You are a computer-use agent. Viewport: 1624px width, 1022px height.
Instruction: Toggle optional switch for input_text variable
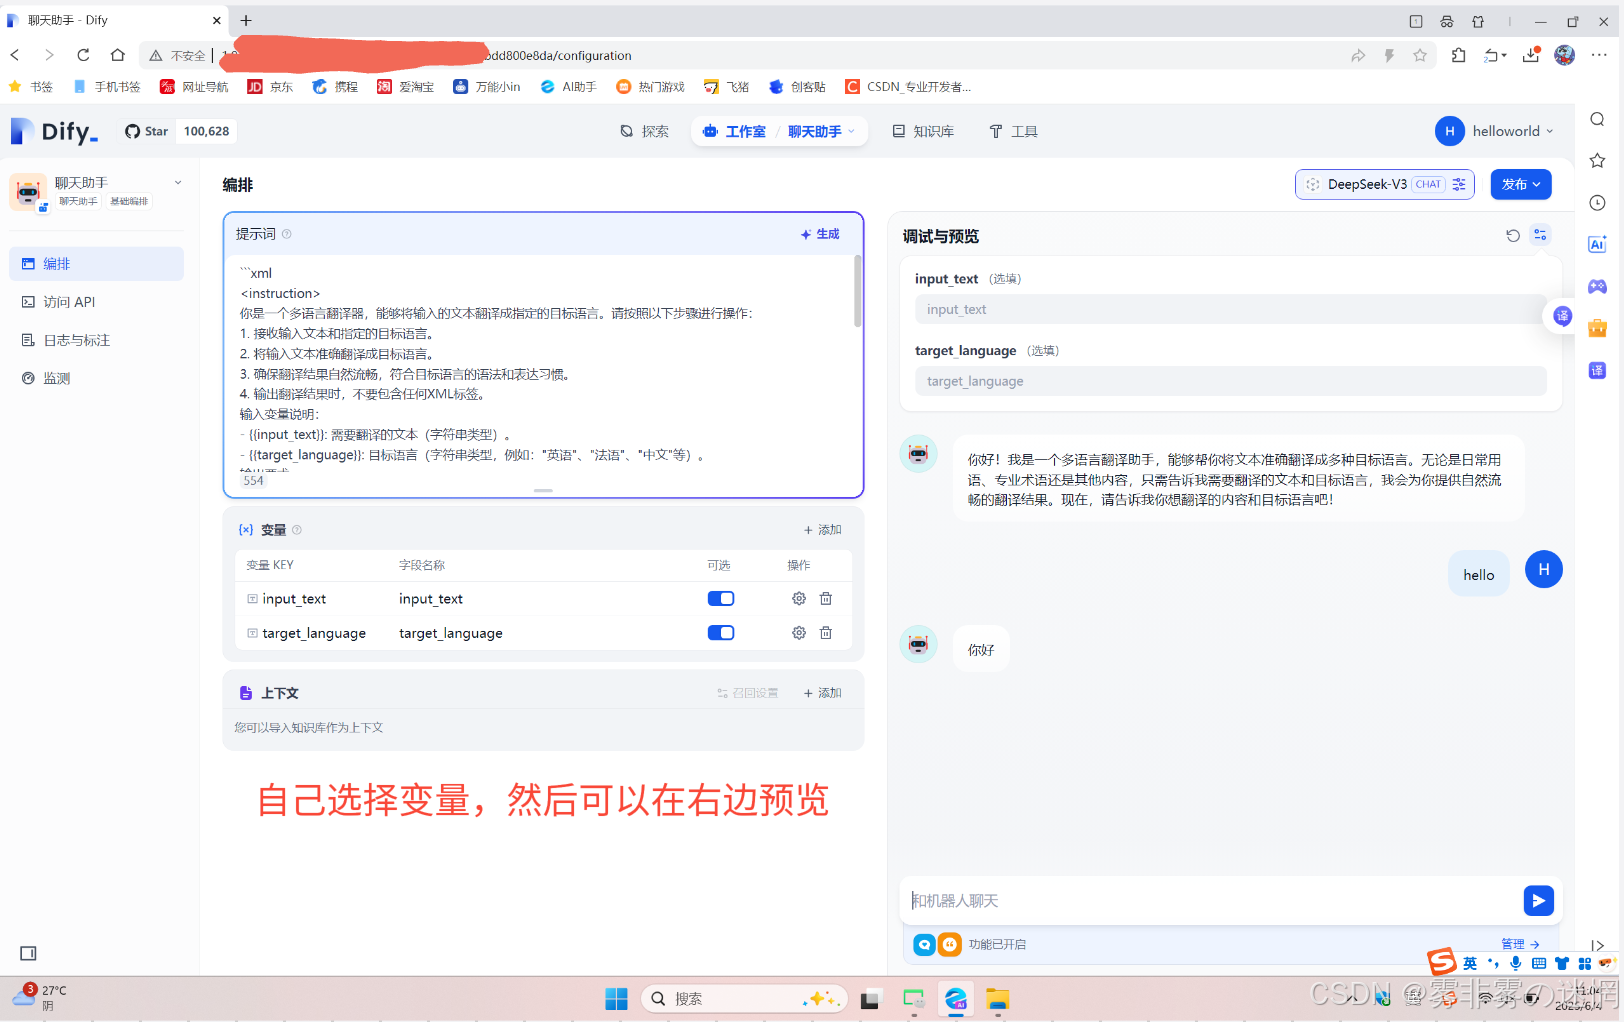tap(721, 599)
